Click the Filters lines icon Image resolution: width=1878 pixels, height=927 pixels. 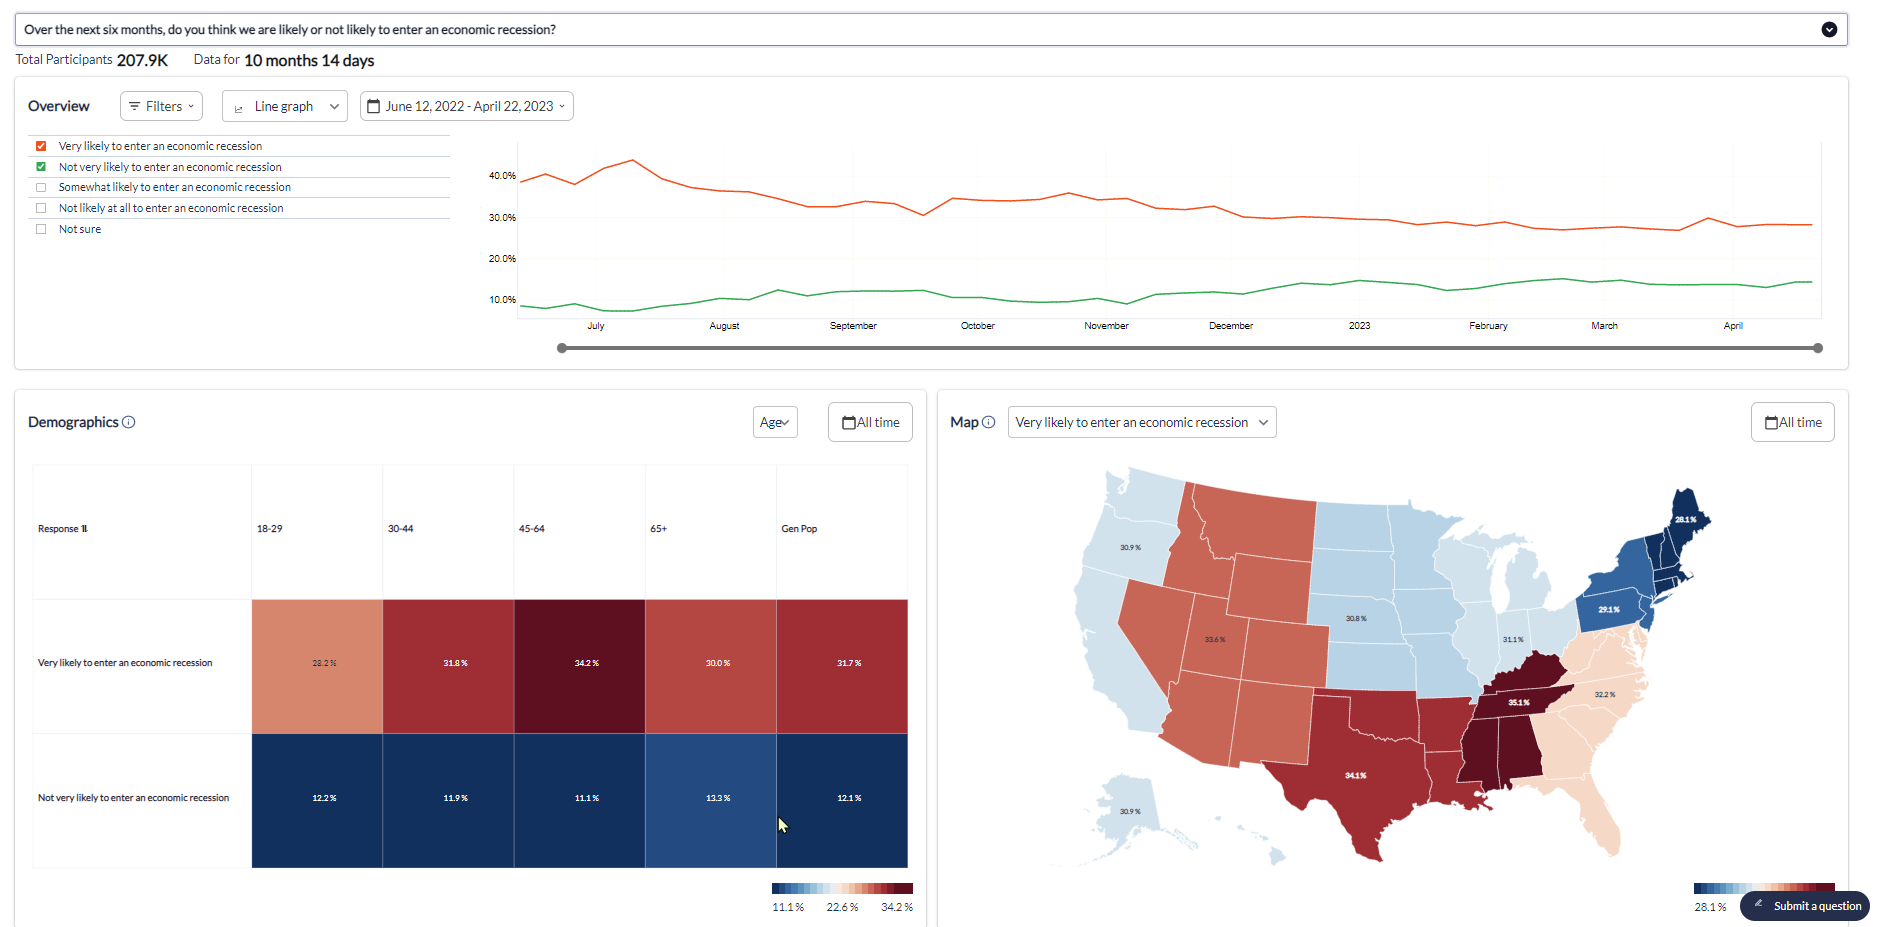134,106
